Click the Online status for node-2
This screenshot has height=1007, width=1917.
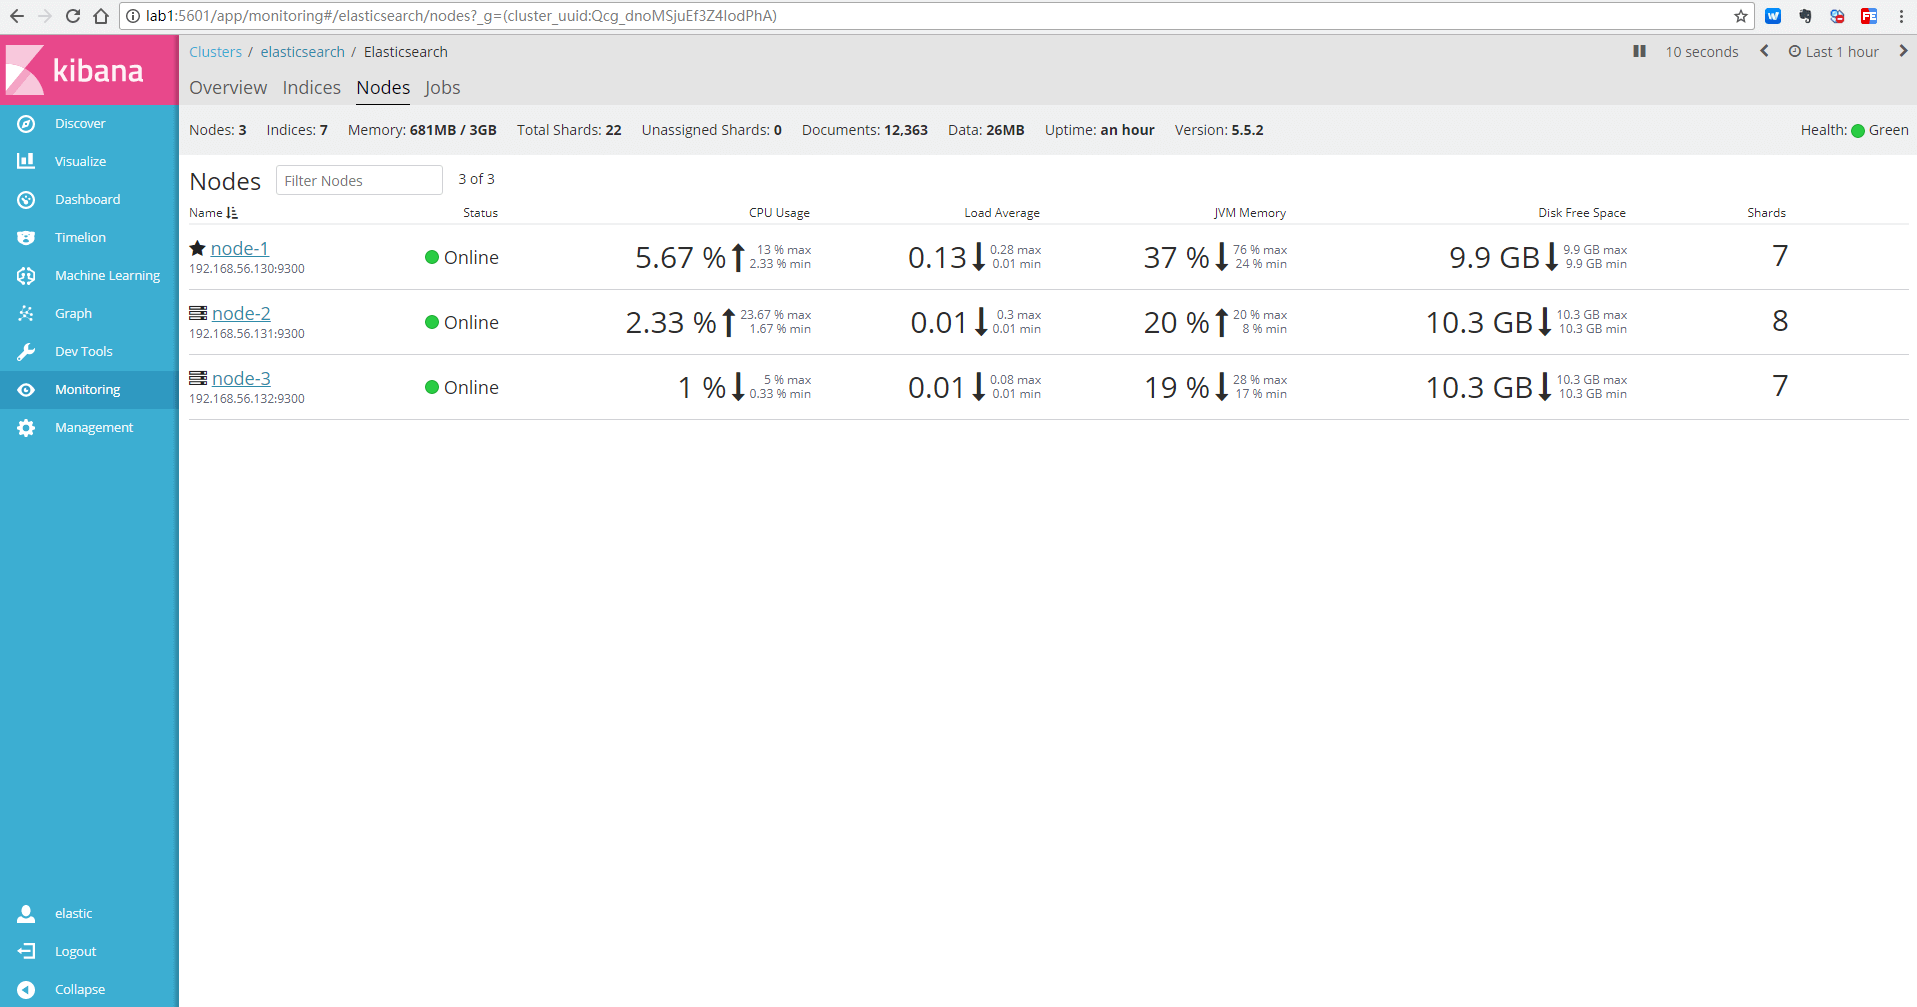(462, 322)
